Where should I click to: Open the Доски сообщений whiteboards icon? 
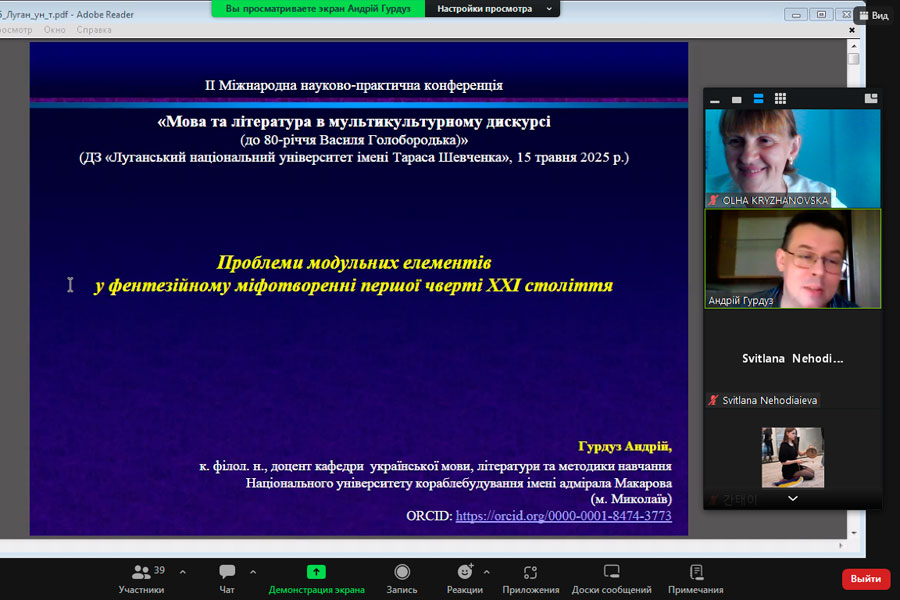pyautogui.click(x=611, y=571)
